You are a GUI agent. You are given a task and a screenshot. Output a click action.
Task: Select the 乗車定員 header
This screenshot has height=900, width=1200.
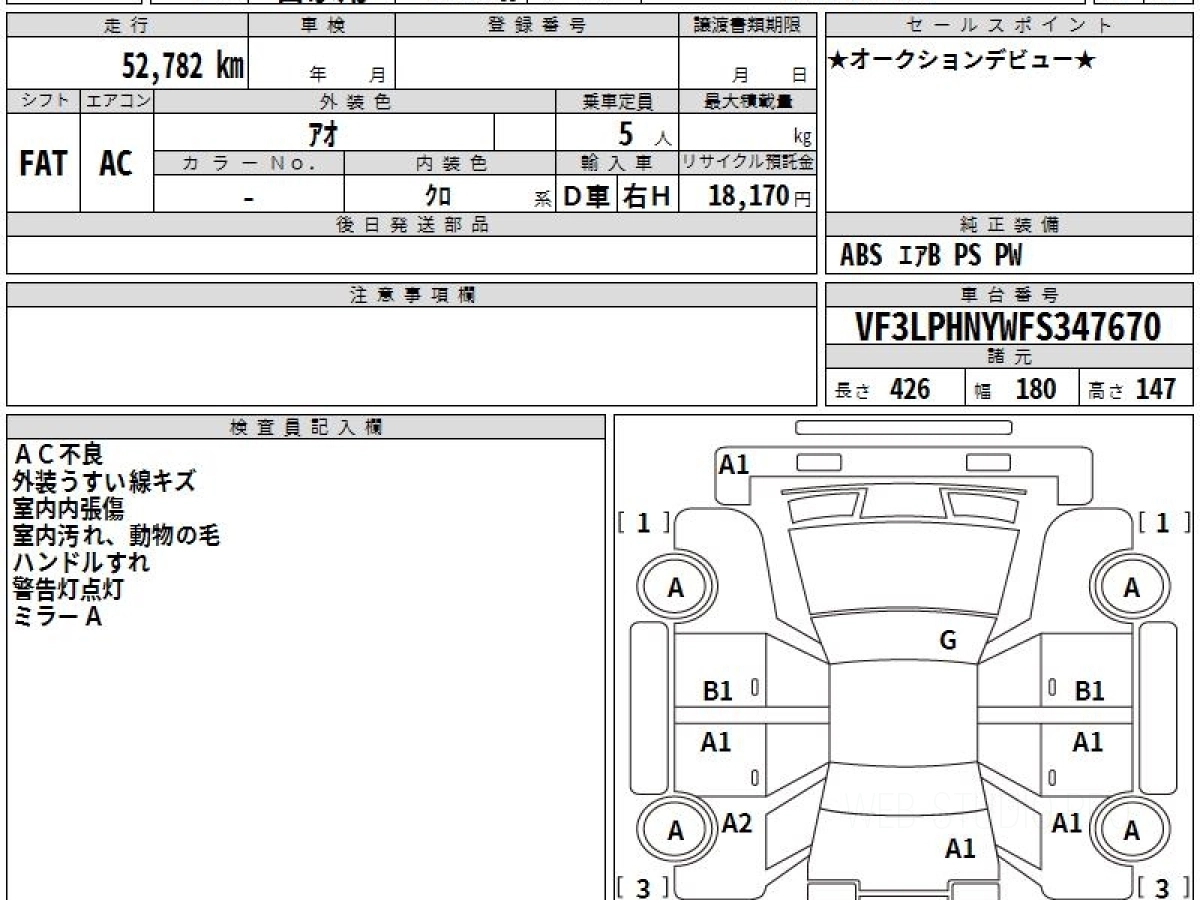(x=617, y=101)
